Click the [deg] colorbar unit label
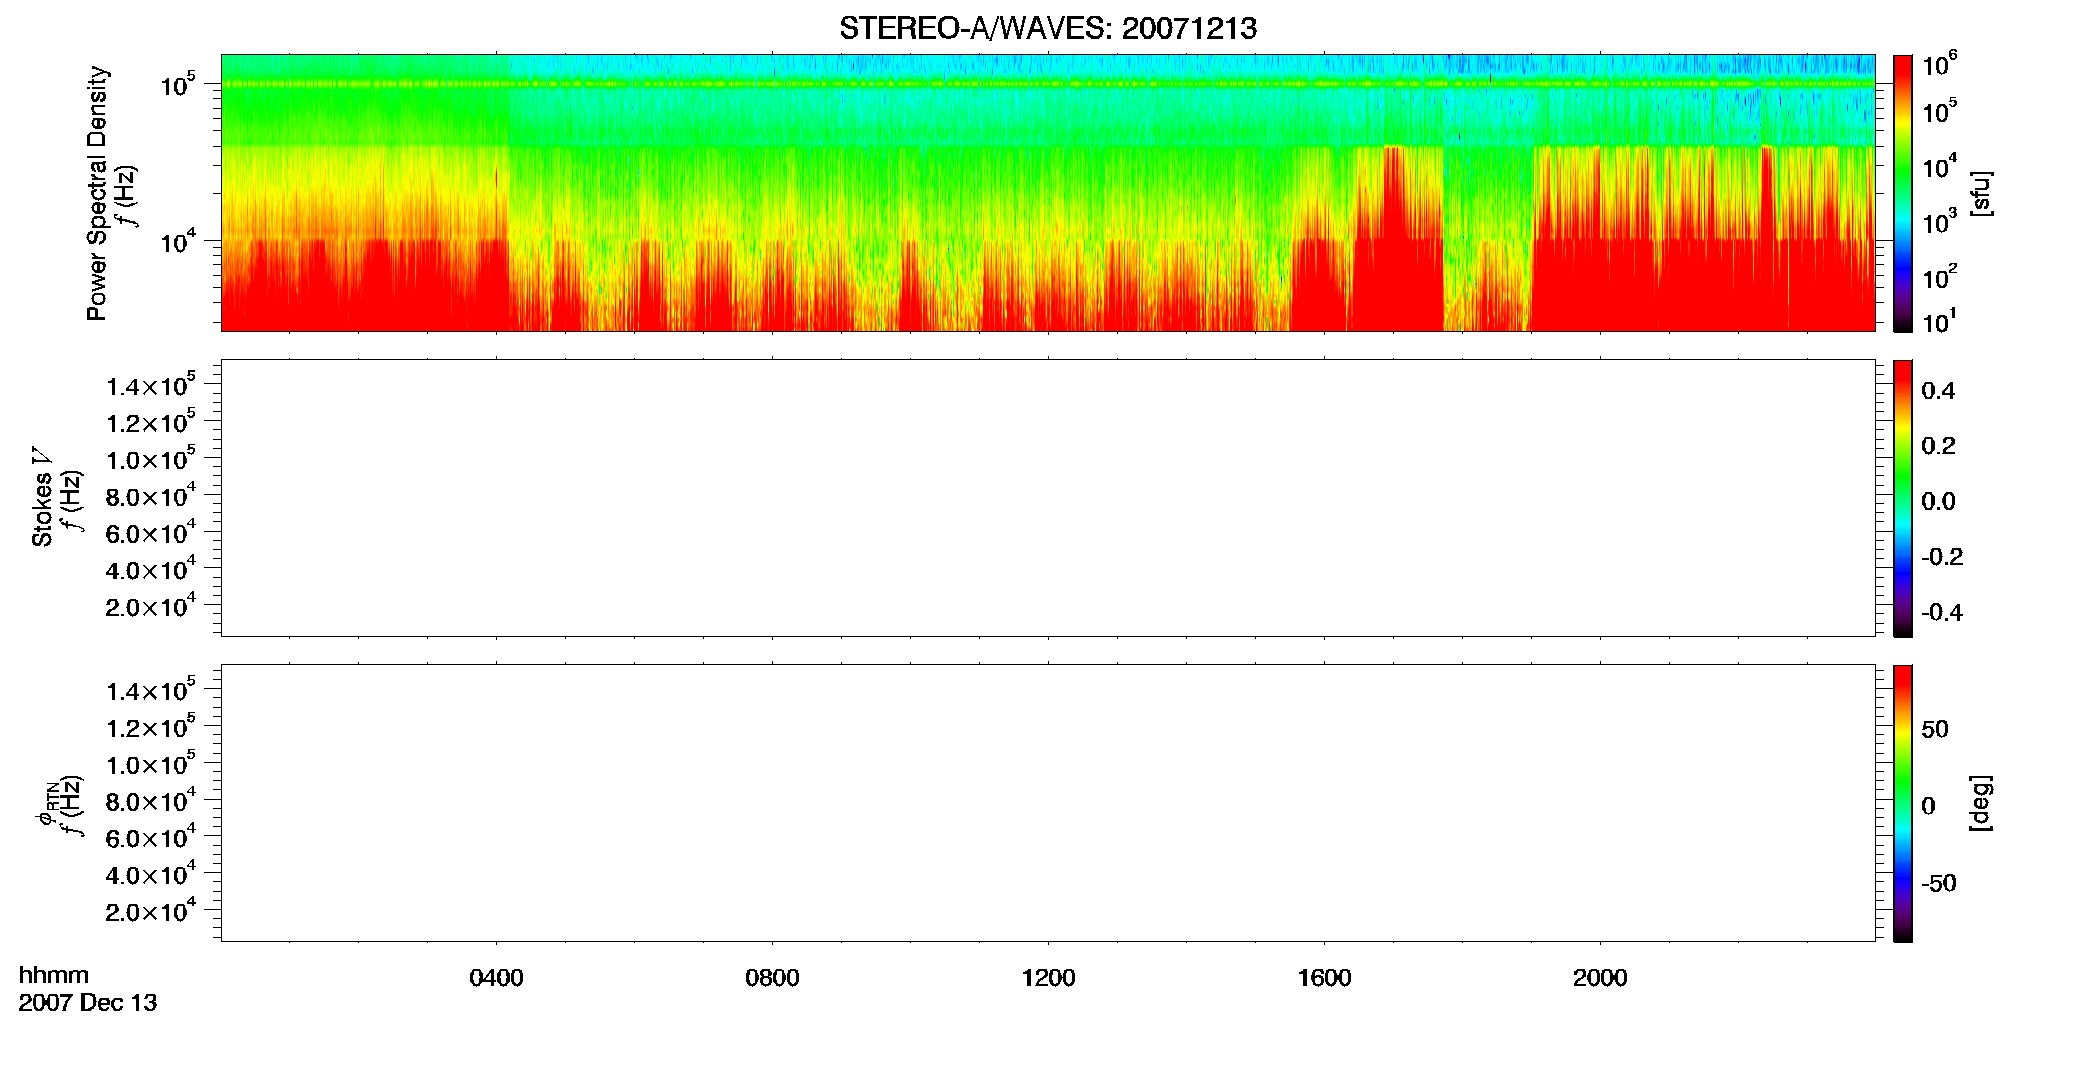This screenshot has width=2096, height=1080. coord(1981,802)
